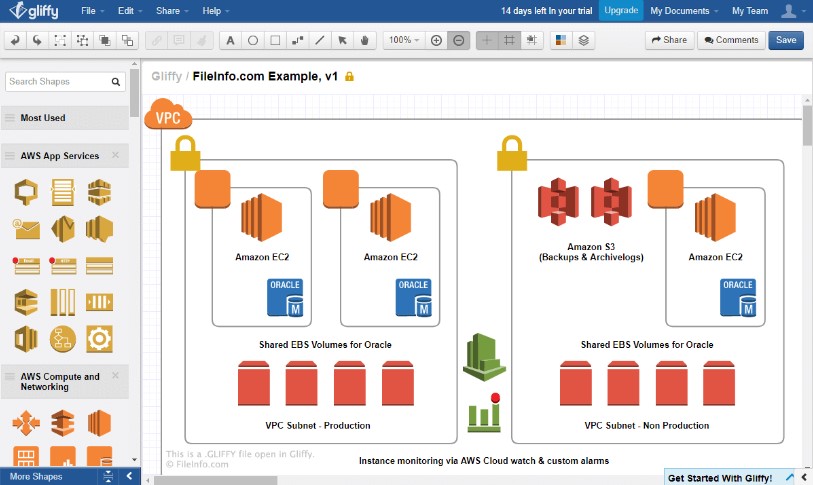Click the greyed-out chain link icon
Screen dimensions: 813x485
click(x=157, y=40)
